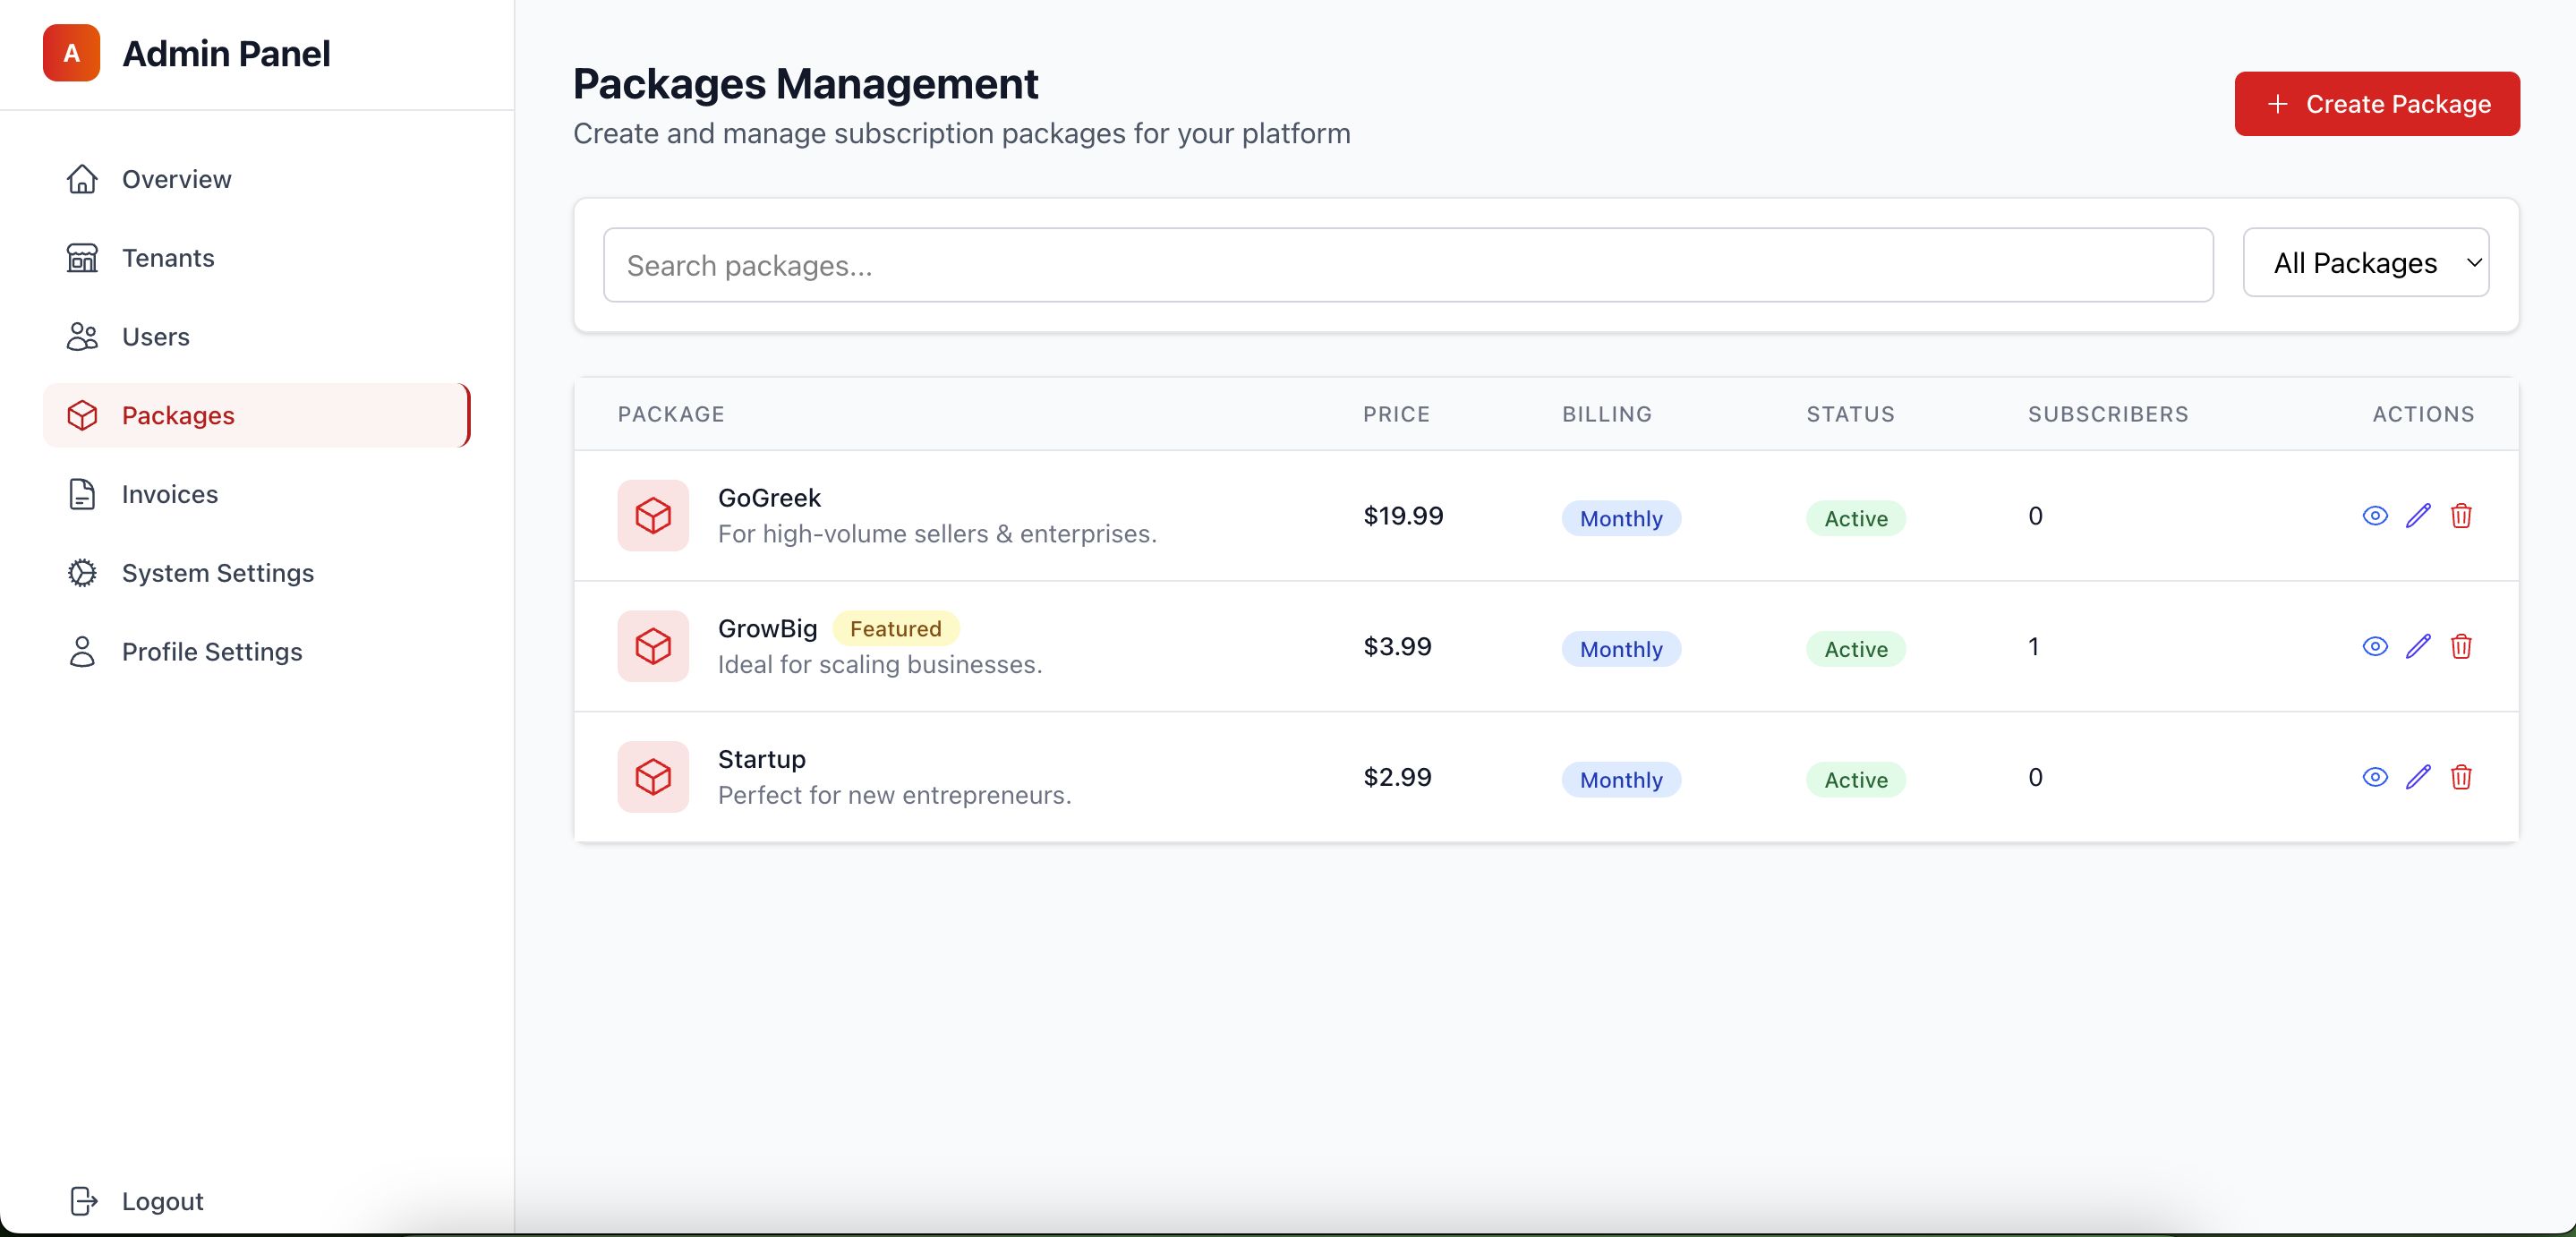Open System Settings from the sidebar
Image resolution: width=2576 pixels, height=1237 pixels.
tap(217, 573)
